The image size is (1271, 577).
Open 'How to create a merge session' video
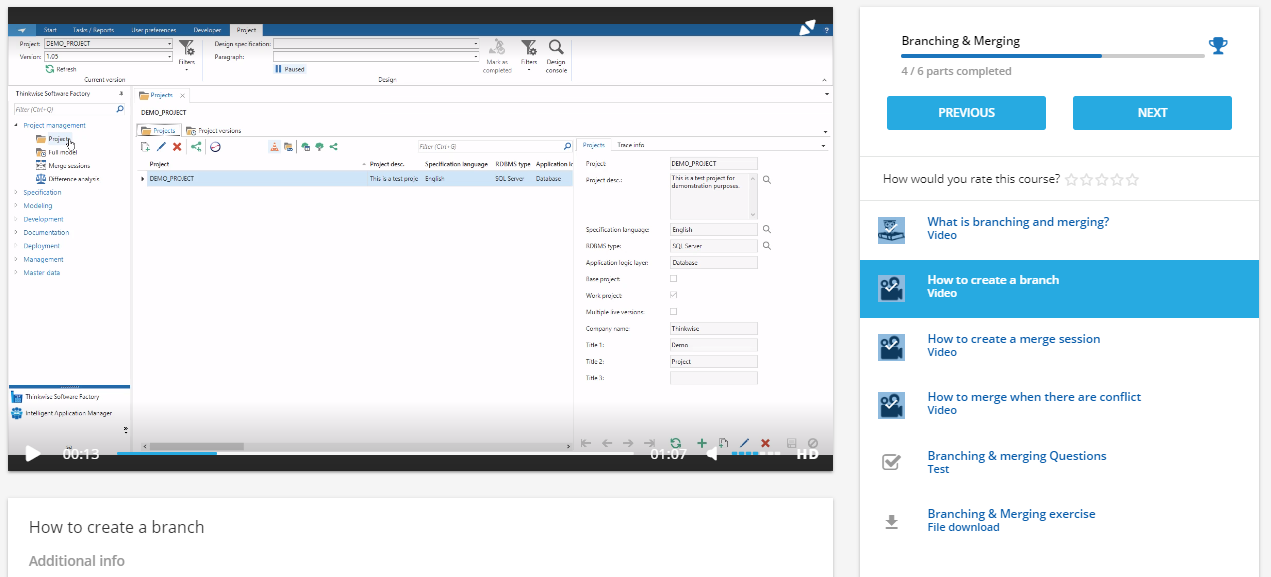pyautogui.click(x=1013, y=339)
